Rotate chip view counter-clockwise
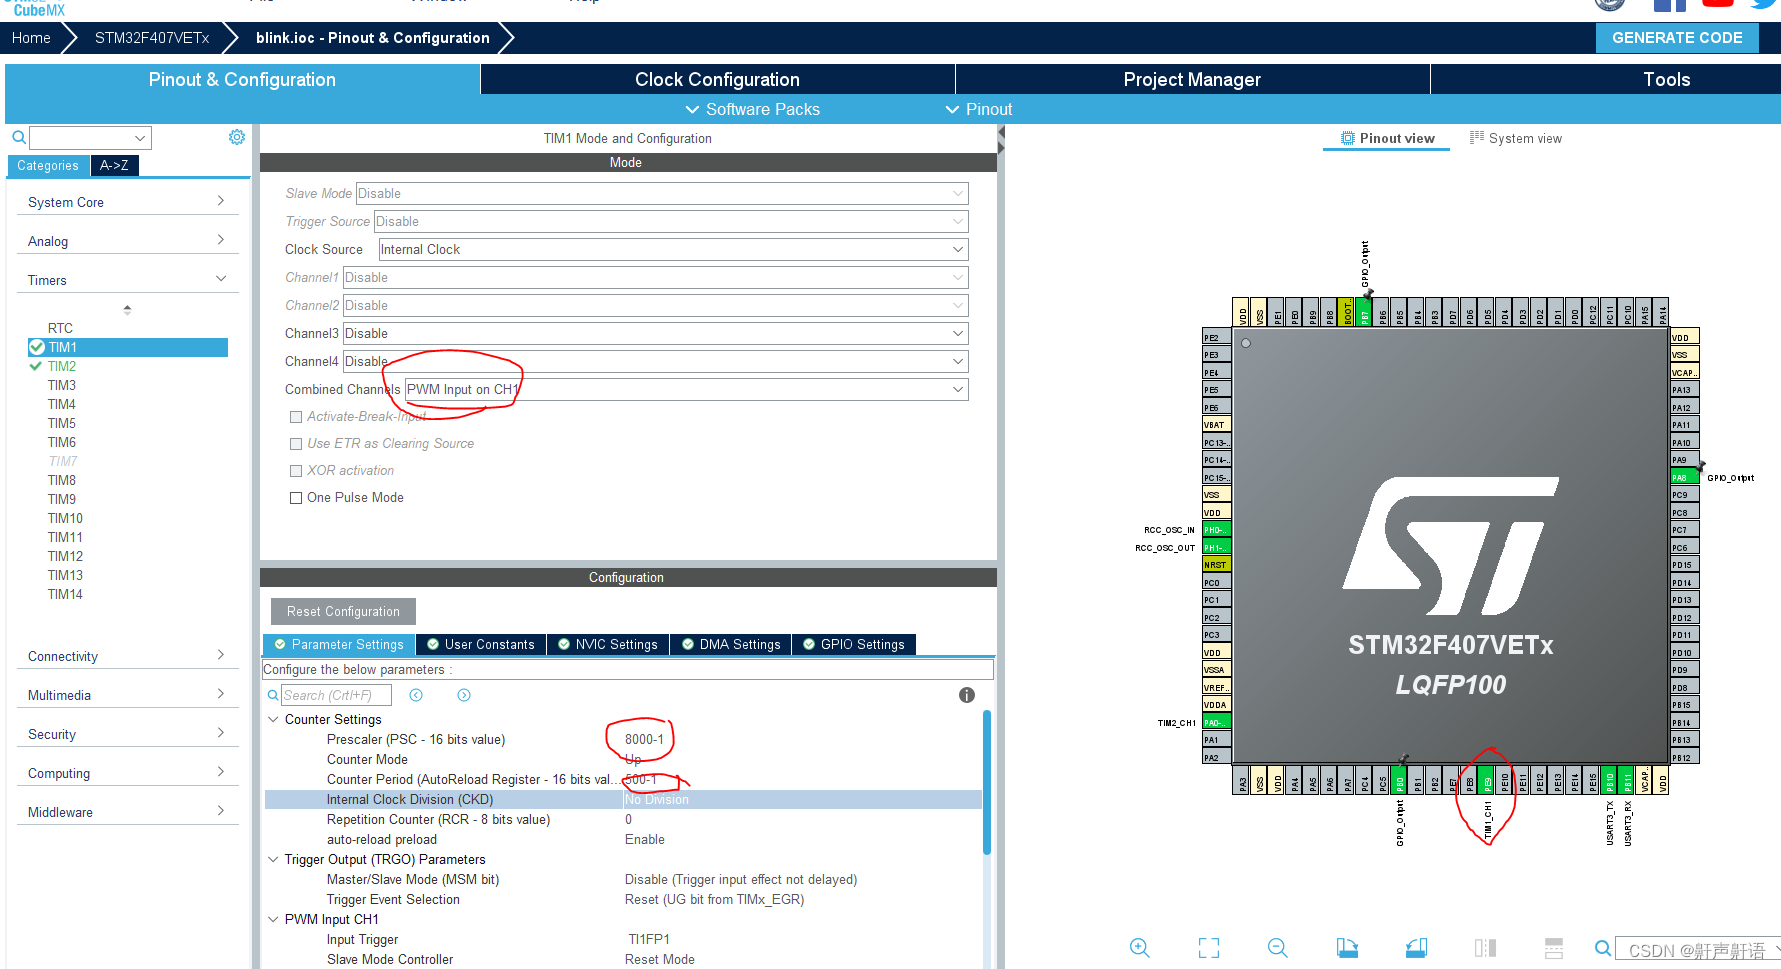Image resolution: width=1781 pixels, height=969 pixels. click(x=1416, y=948)
